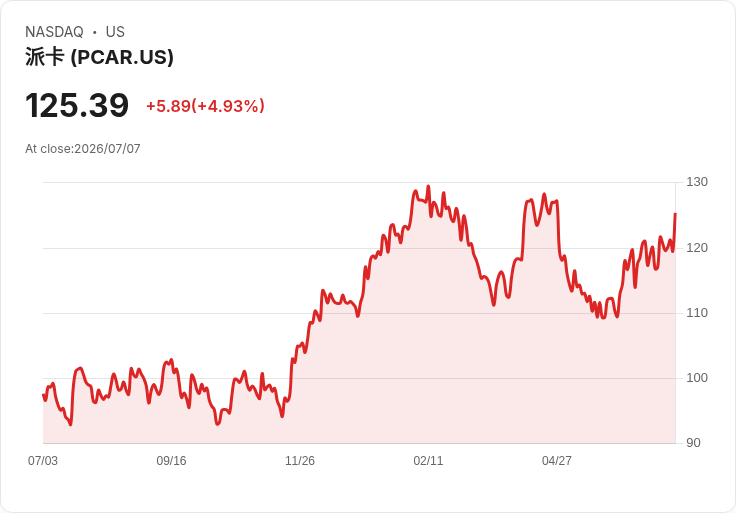Click the US market label
736x513 pixels.
(115, 32)
